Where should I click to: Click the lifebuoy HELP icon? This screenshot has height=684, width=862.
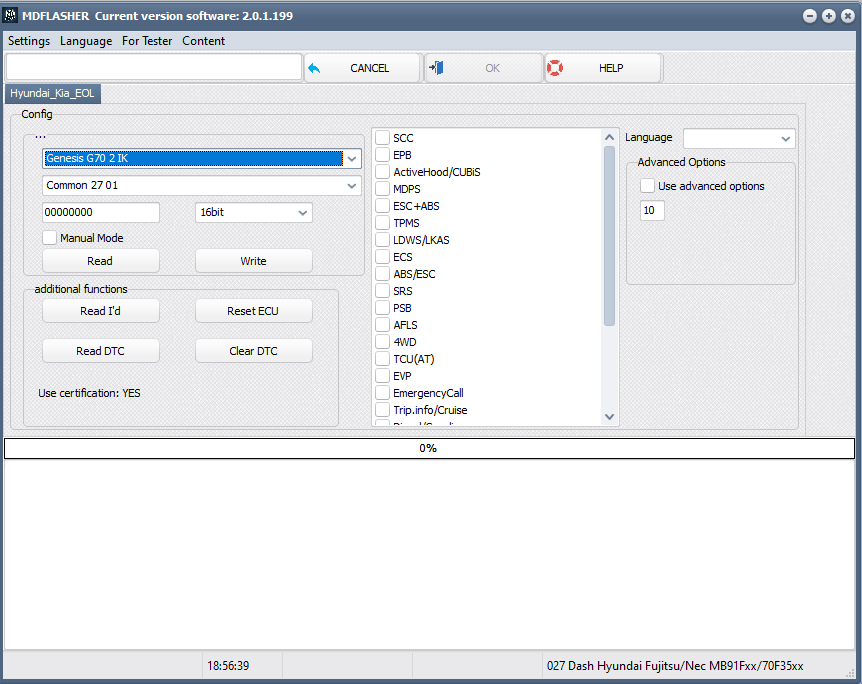[555, 68]
